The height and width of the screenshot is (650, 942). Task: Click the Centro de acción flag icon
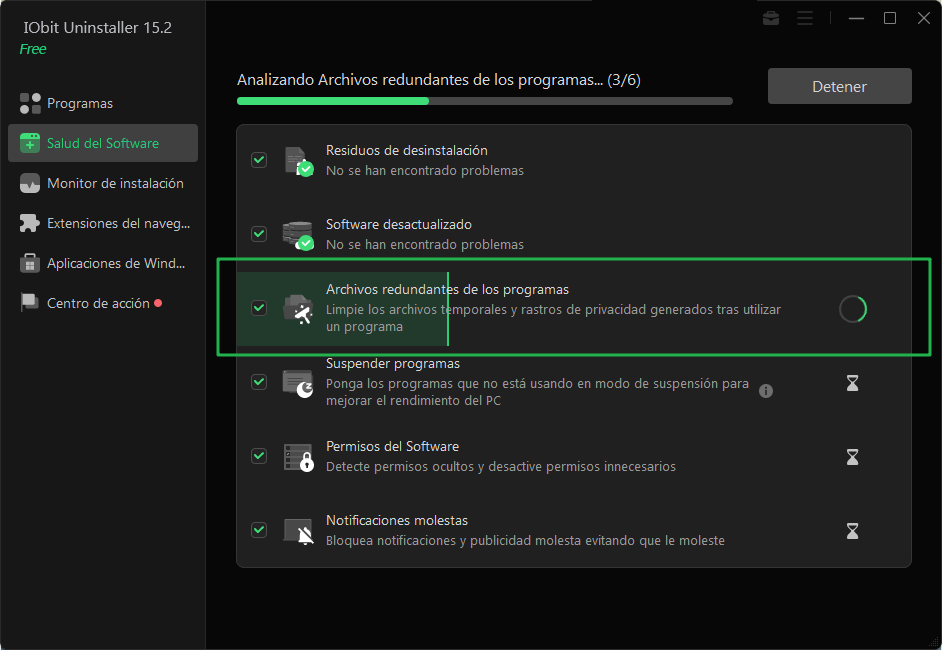pyautogui.click(x=30, y=303)
